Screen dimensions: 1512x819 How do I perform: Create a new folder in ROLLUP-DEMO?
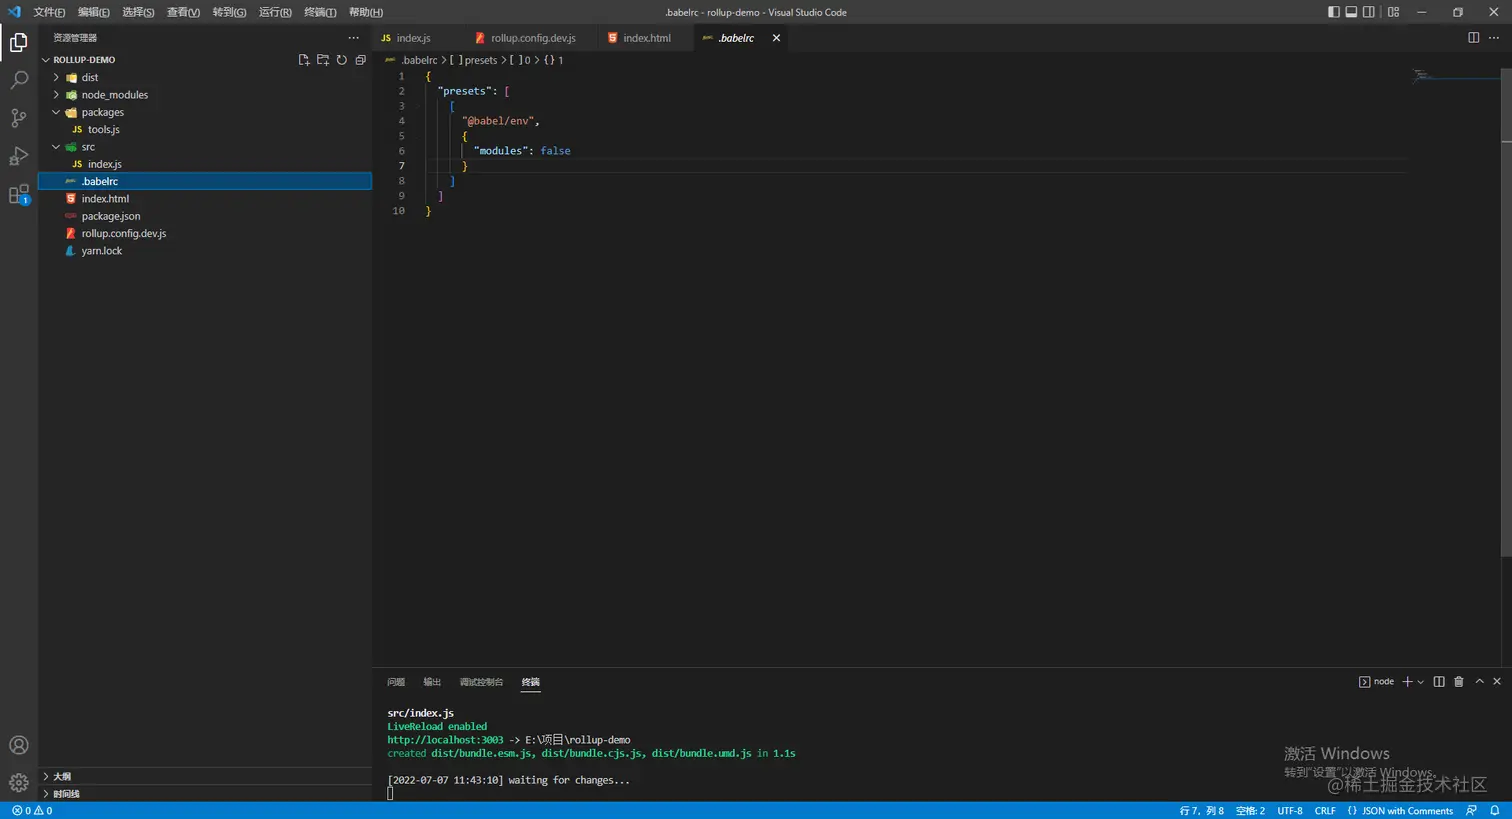point(323,60)
